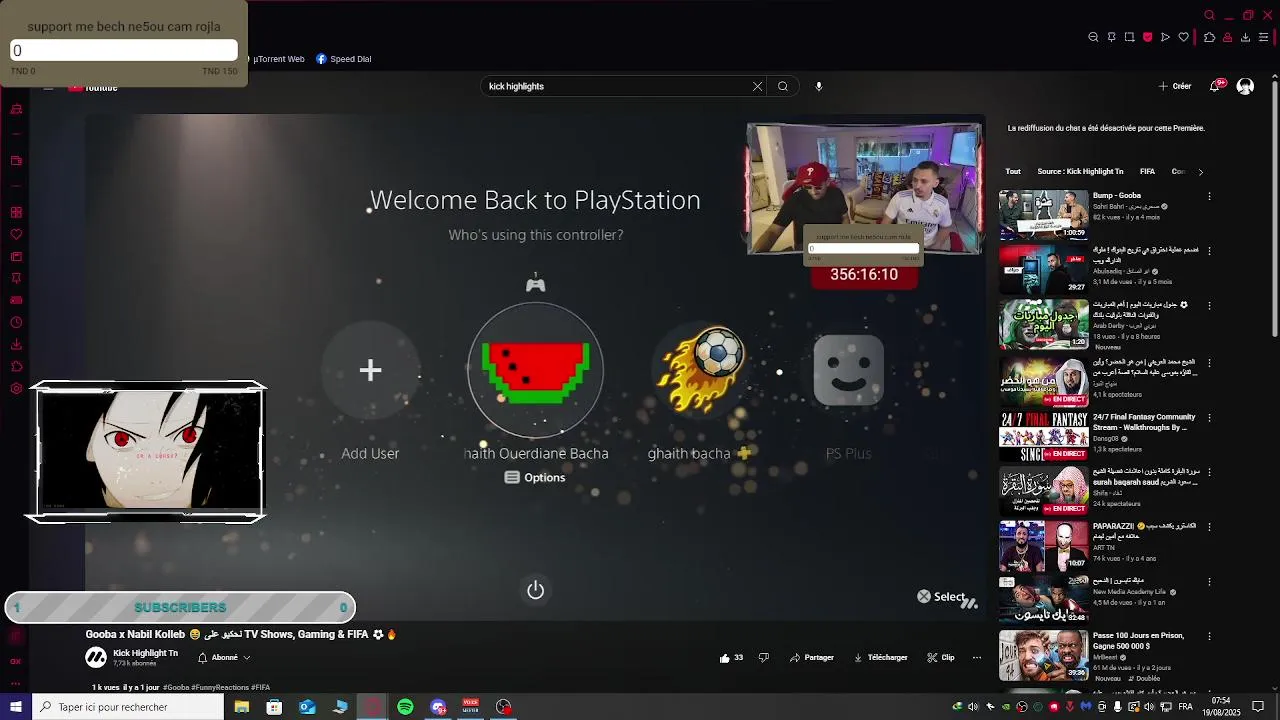Image resolution: width=1280 pixels, height=720 pixels.
Task: Open Microsoft Store from the taskbar
Action: pos(274,707)
